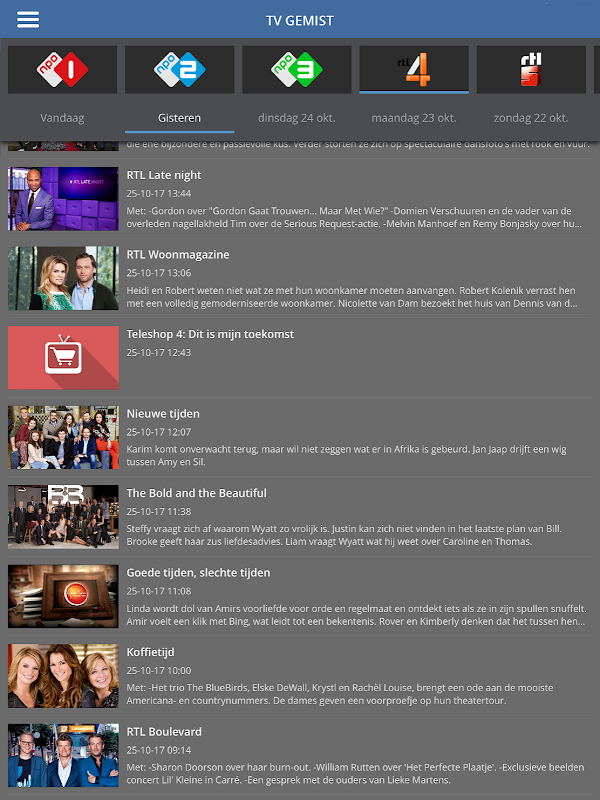Click the RTL Boulevard title
Screen dimensions: 600x800
coord(164,732)
